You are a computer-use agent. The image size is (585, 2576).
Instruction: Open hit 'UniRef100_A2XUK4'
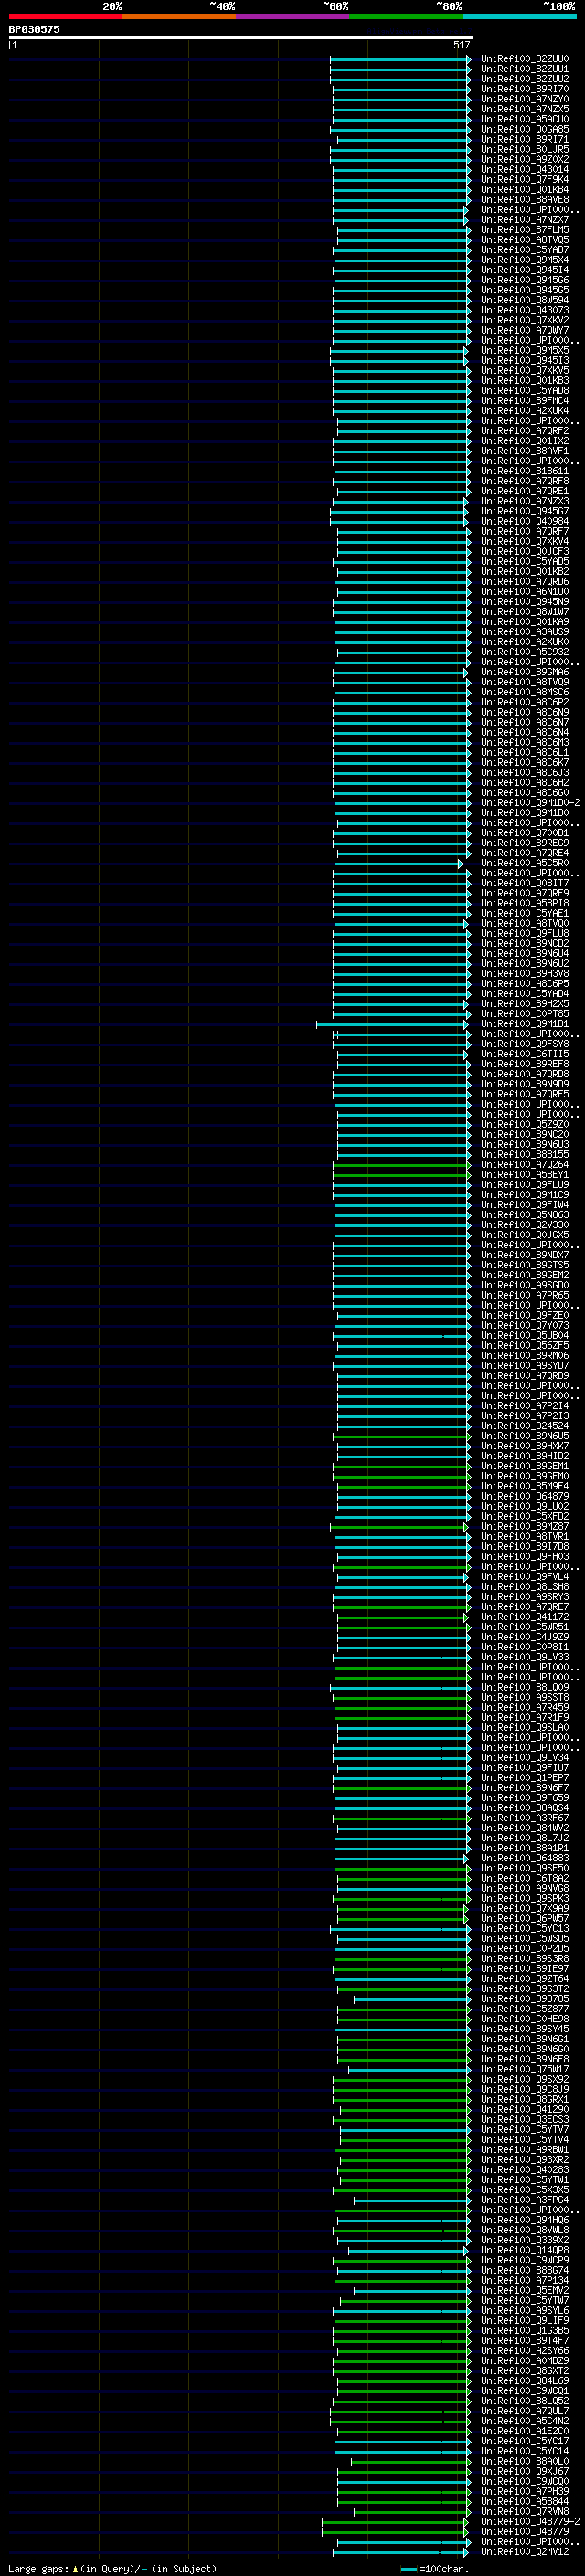pos(524,410)
